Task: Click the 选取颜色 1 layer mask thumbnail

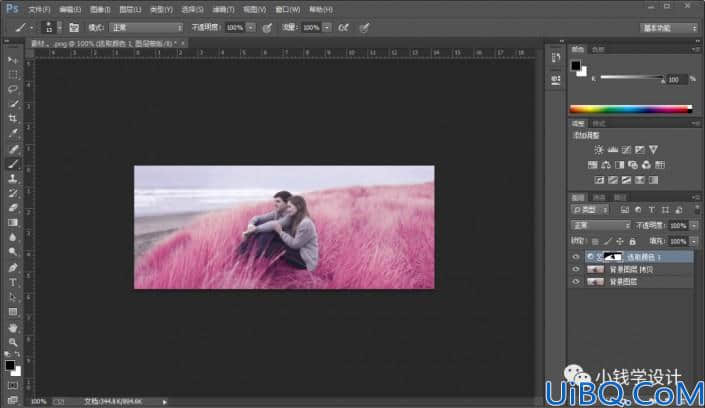Action: [x=613, y=257]
